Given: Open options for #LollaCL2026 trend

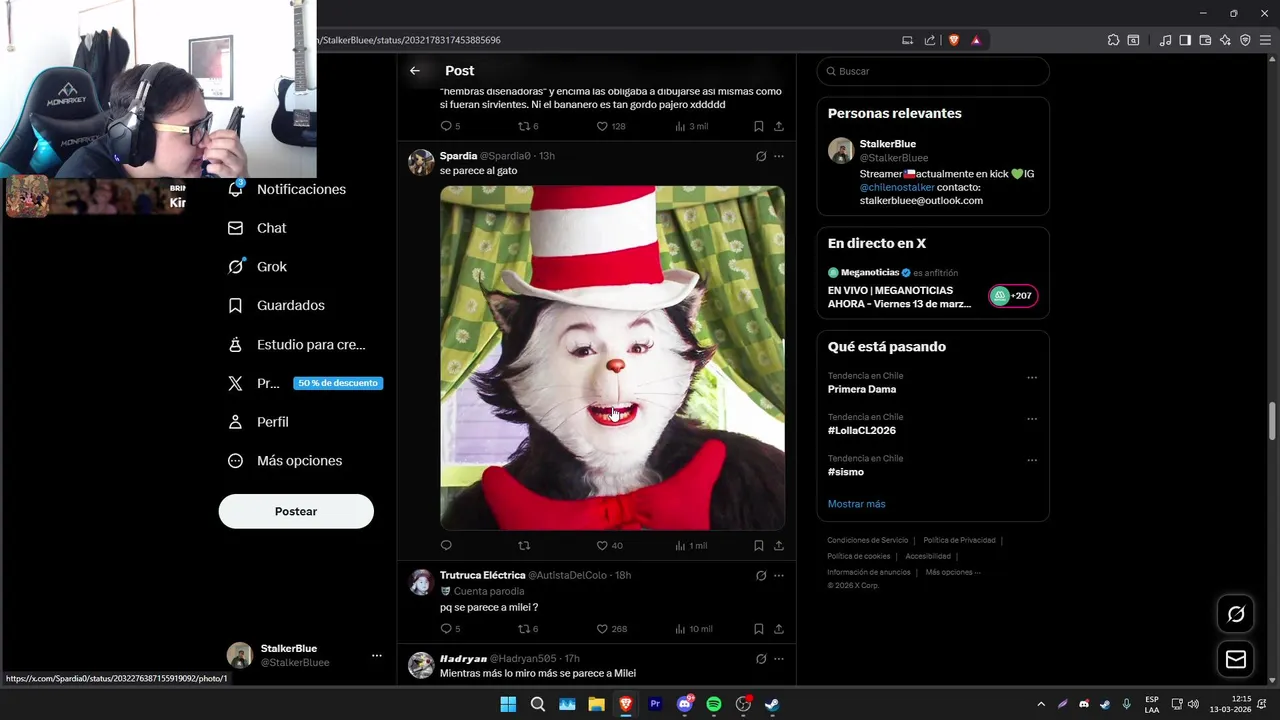Looking at the screenshot, I should click(1032, 419).
